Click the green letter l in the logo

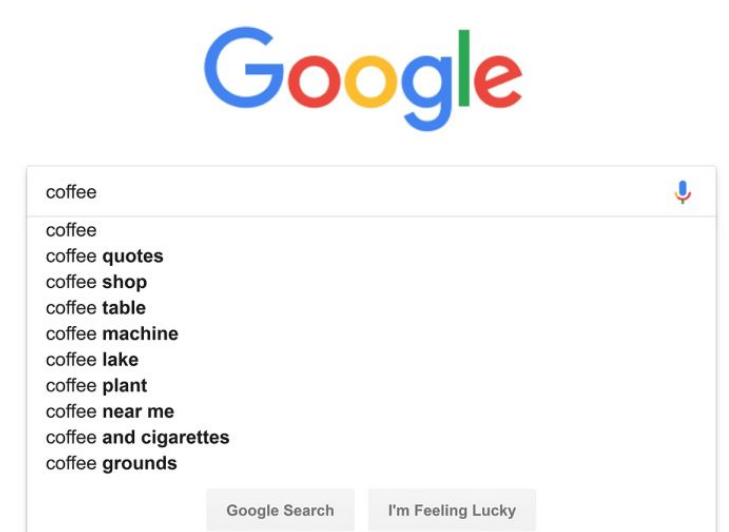[464, 68]
